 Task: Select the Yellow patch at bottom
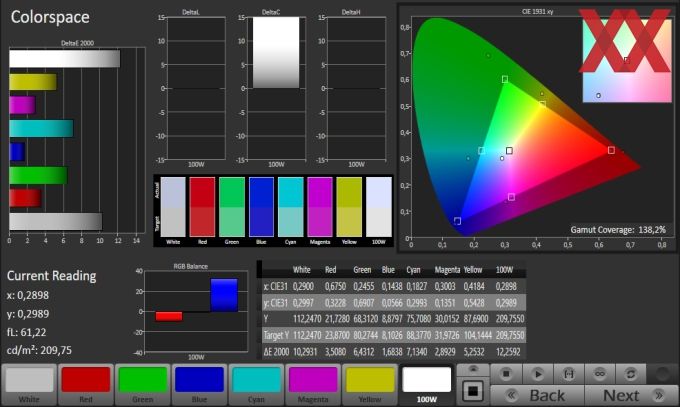(x=370, y=385)
